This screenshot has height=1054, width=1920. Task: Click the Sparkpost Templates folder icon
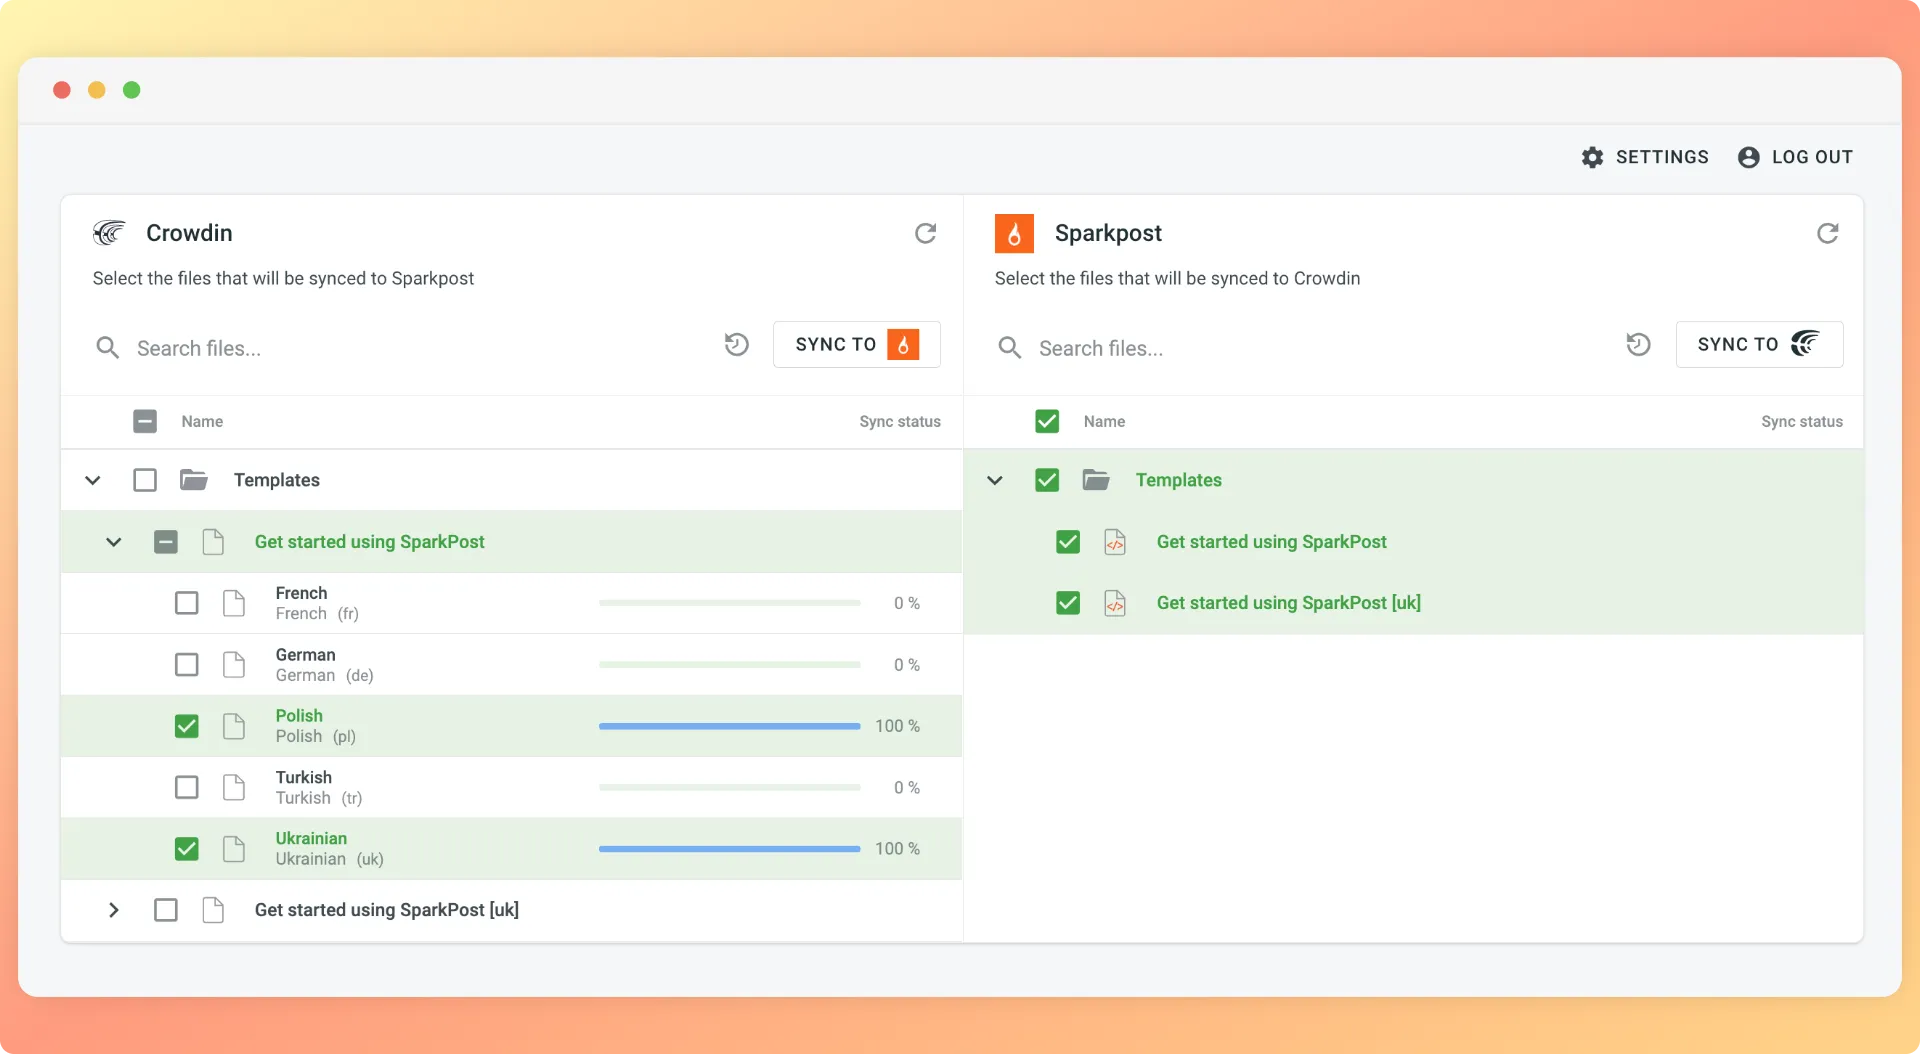[x=1096, y=480]
